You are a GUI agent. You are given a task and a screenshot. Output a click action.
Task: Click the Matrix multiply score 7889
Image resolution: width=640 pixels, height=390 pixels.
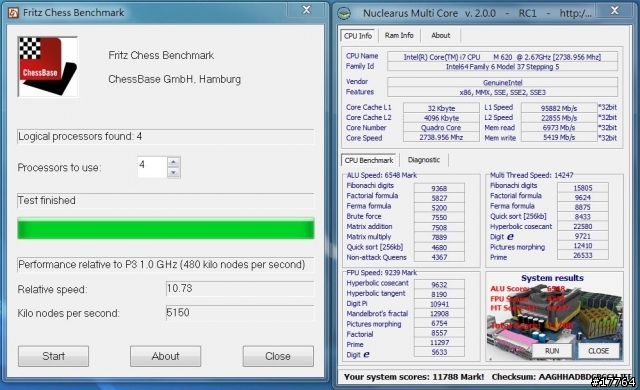(439, 237)
